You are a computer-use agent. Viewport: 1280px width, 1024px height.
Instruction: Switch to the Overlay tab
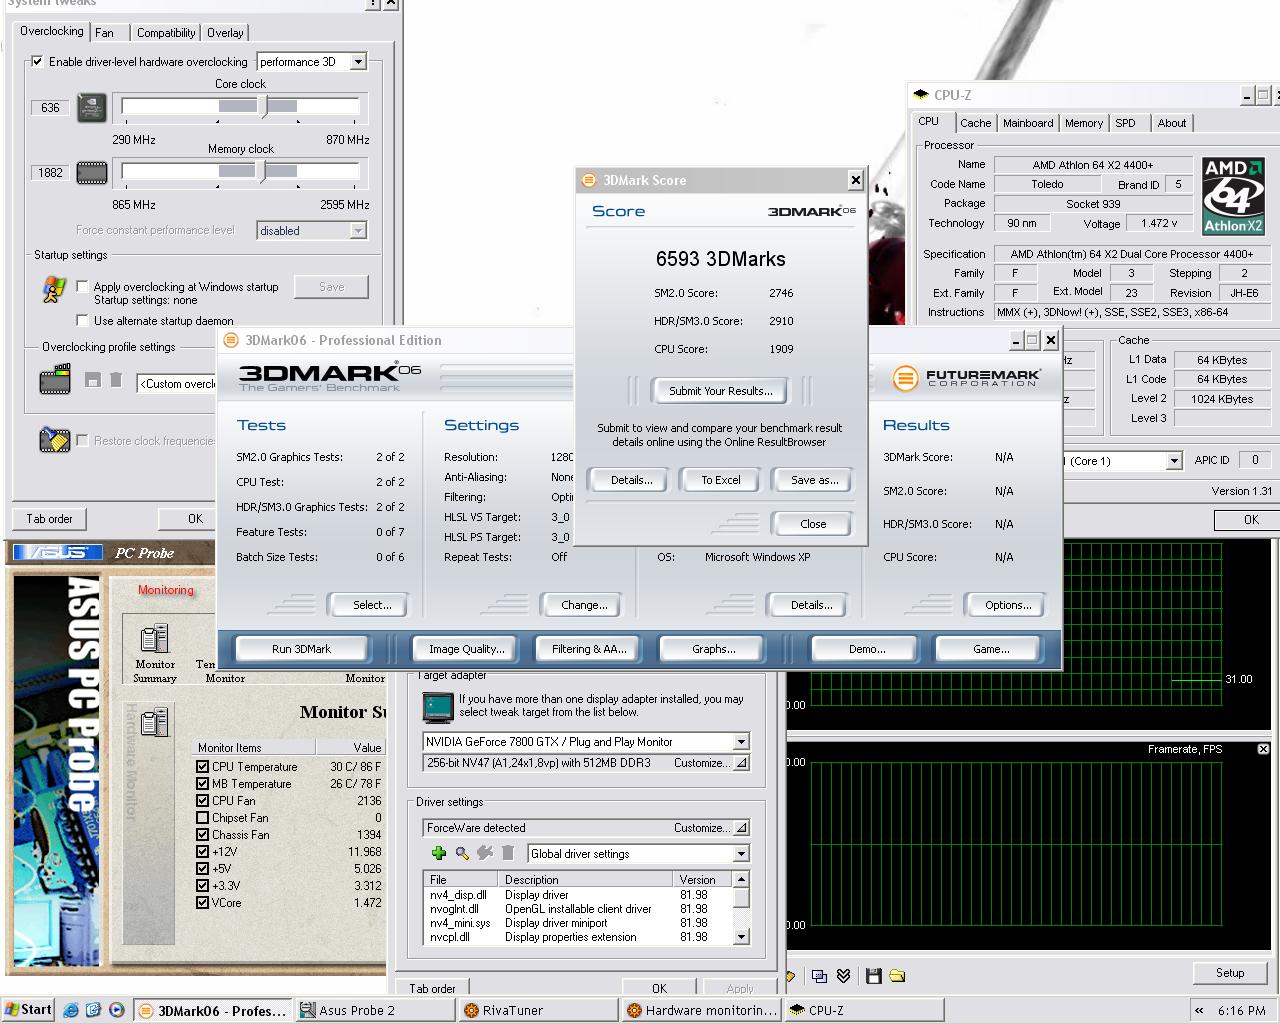click(225, 33)
